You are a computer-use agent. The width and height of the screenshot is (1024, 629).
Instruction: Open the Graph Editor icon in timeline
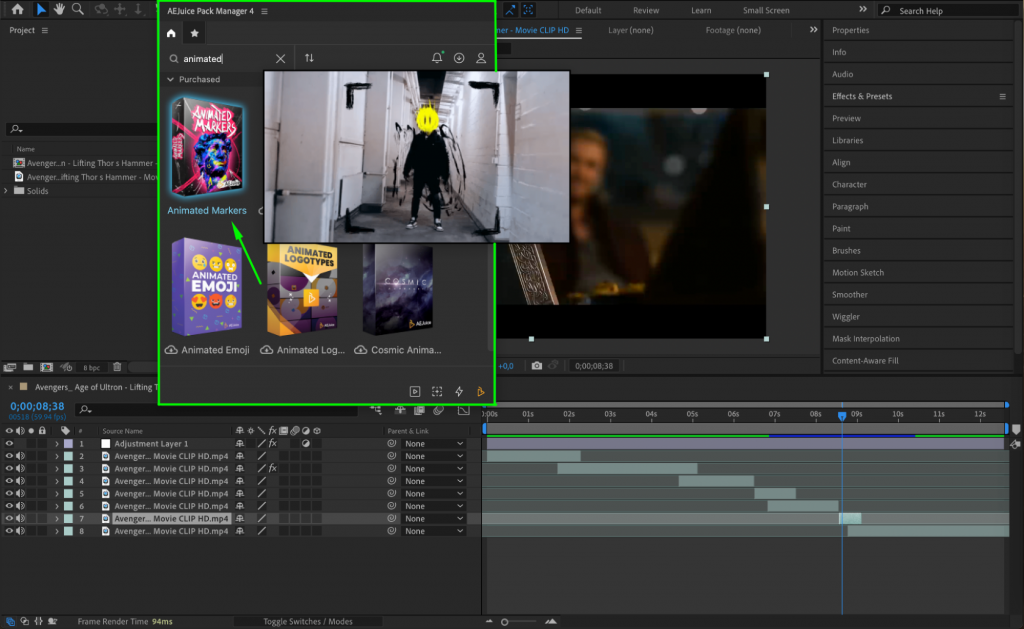(x=463, y=410)
